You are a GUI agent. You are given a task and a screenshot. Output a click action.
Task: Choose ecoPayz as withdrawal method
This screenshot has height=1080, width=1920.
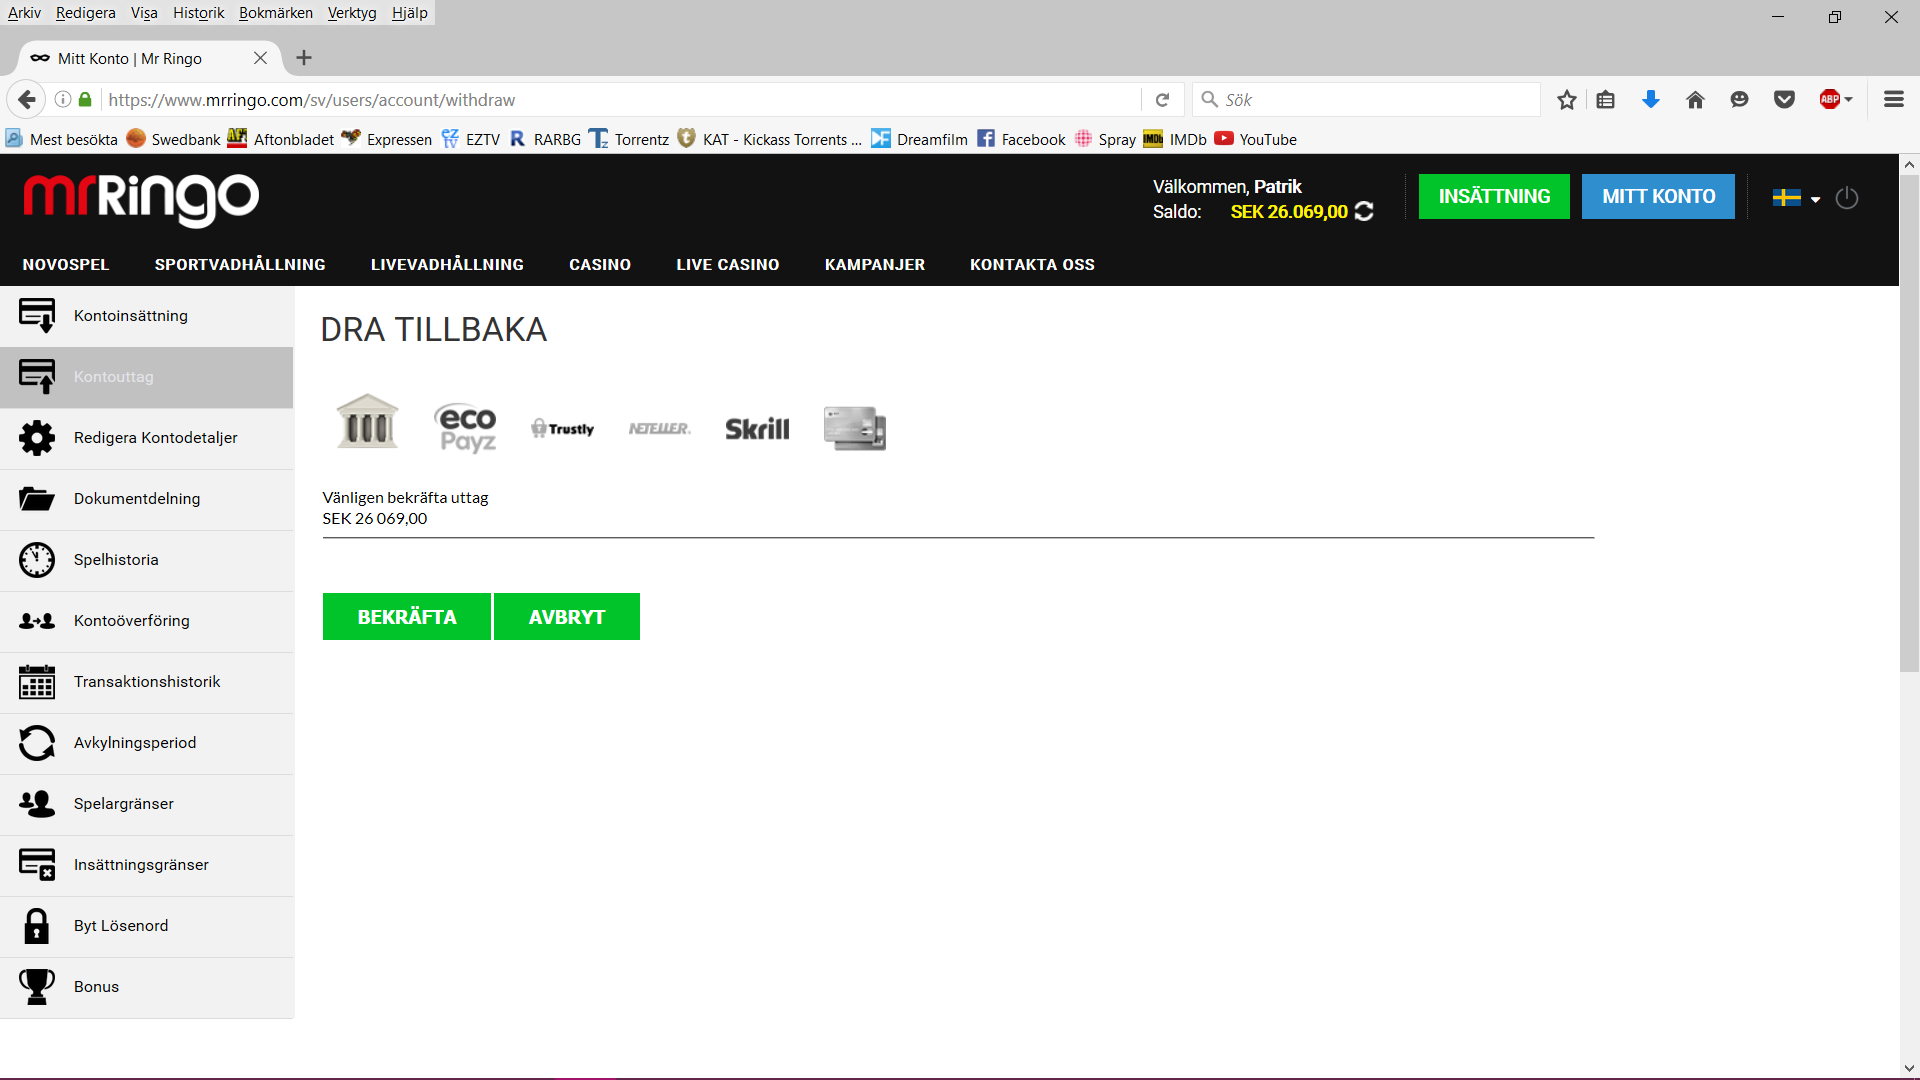467,428
